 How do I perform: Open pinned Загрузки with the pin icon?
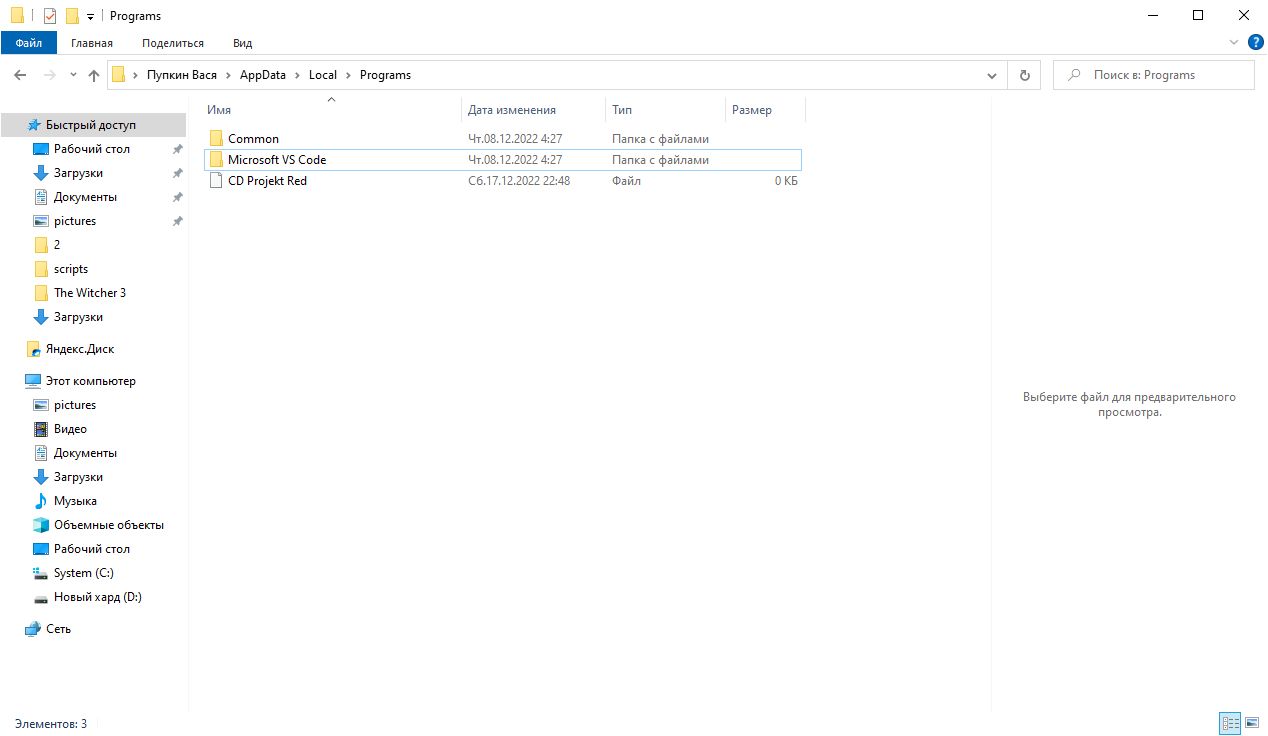click(x=78, y=173)
